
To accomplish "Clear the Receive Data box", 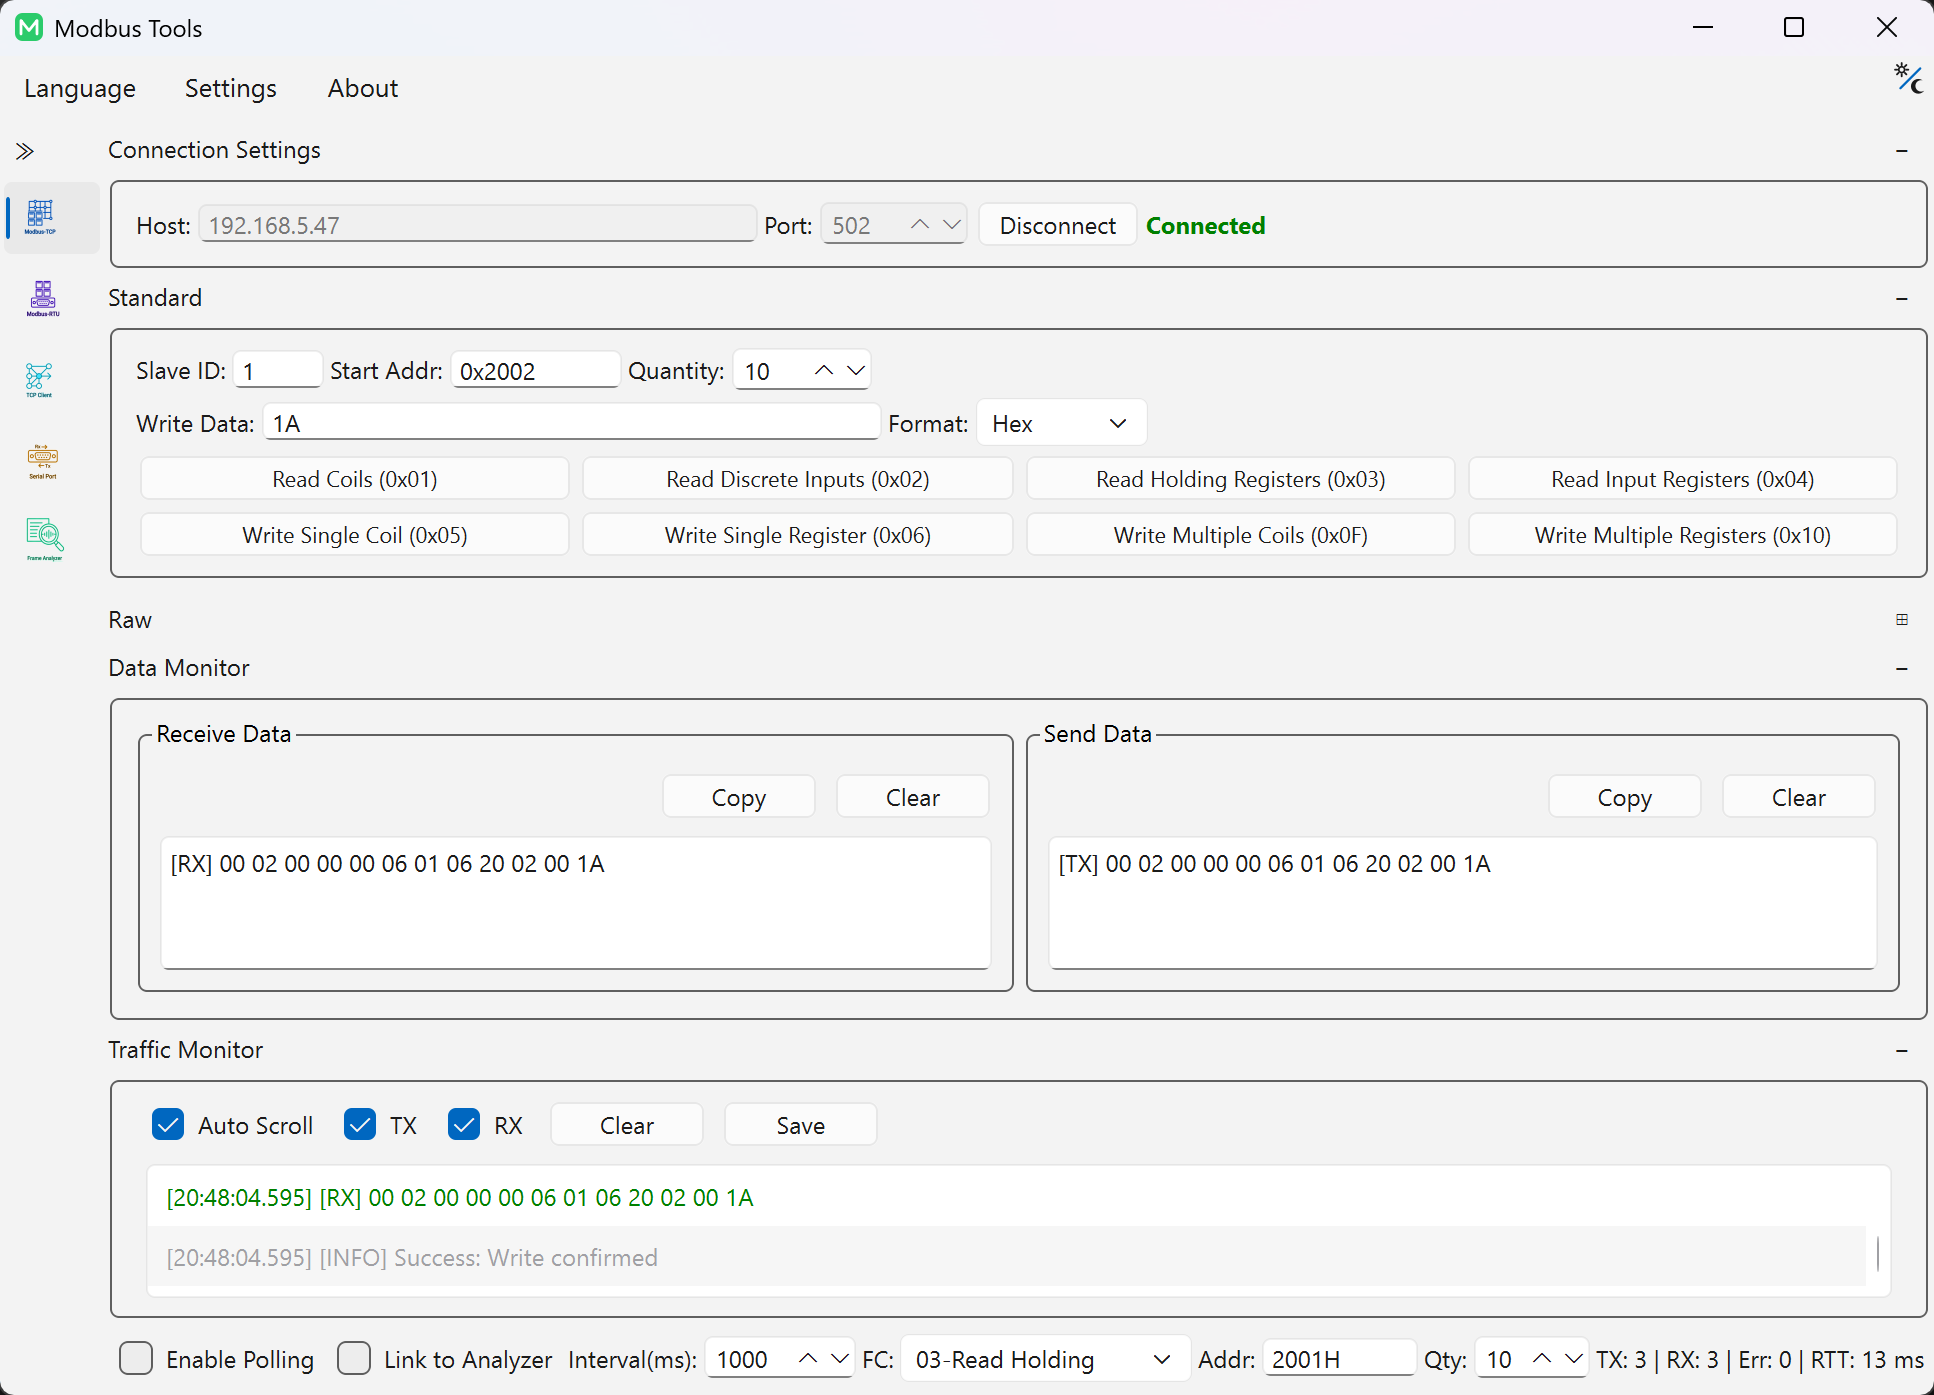I will tap(913, 797).
